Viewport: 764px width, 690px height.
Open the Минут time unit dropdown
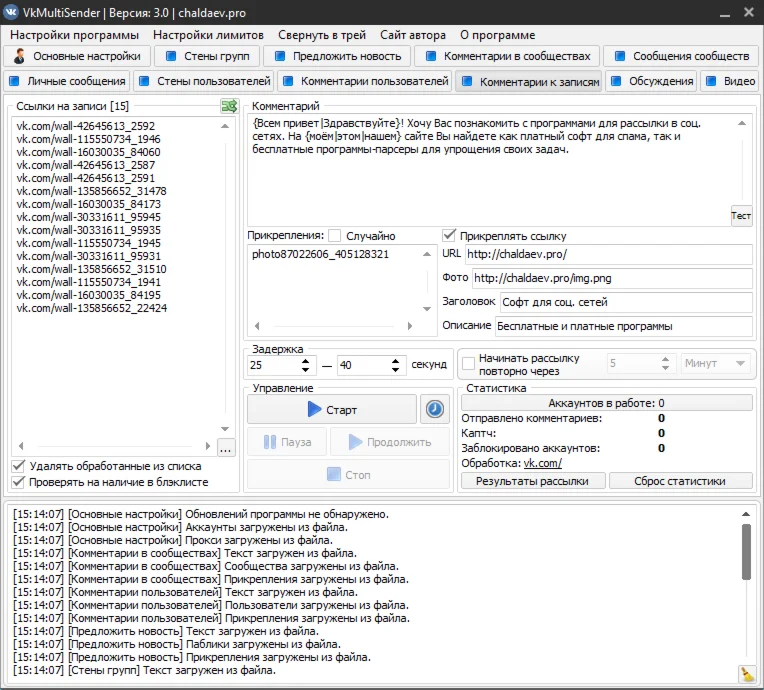point(716,364)
